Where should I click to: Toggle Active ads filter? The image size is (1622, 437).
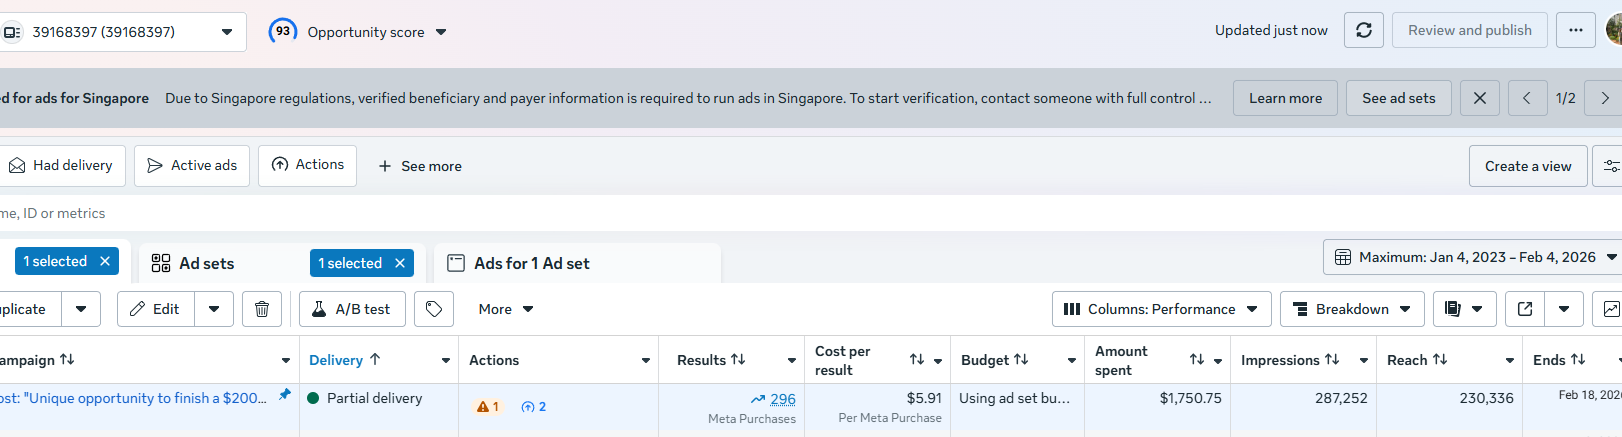point(192,165)
